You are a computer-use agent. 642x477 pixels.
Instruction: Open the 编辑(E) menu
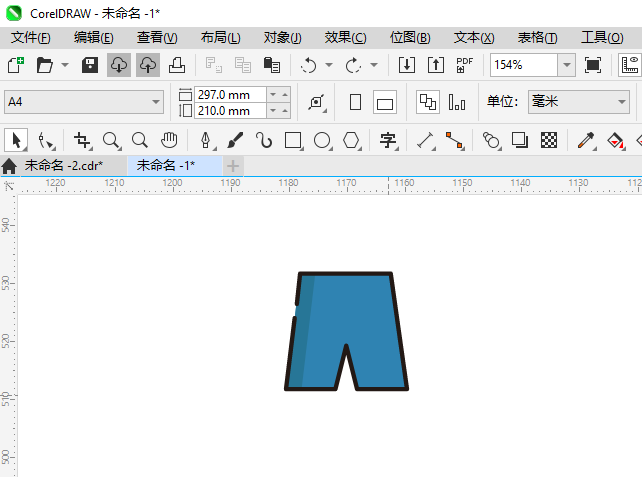pyautogui.click(x=94, y=38)
